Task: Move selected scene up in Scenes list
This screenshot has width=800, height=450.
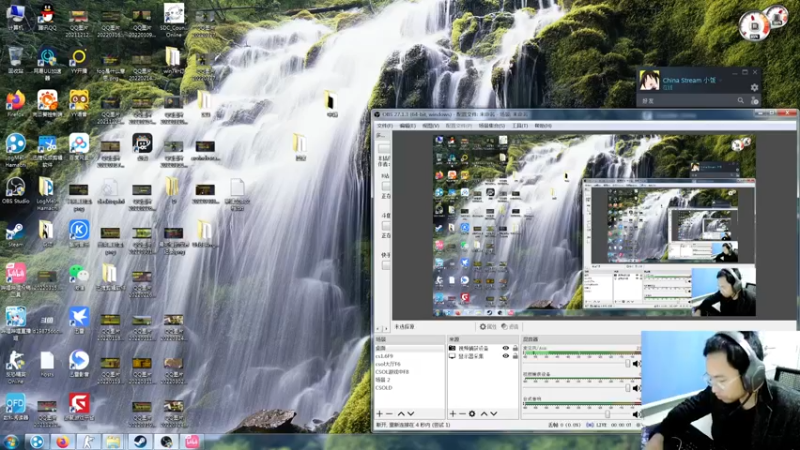Action: [x=401, y=414]
